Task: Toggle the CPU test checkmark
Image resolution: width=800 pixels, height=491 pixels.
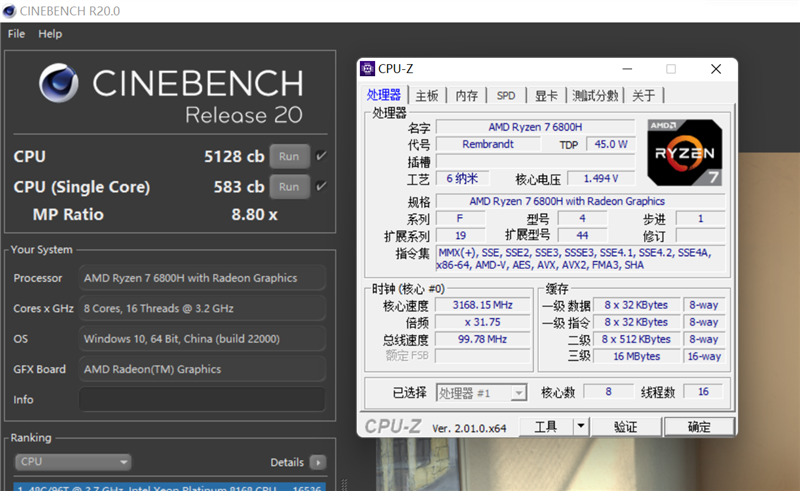Action: [x=321, y=156]
